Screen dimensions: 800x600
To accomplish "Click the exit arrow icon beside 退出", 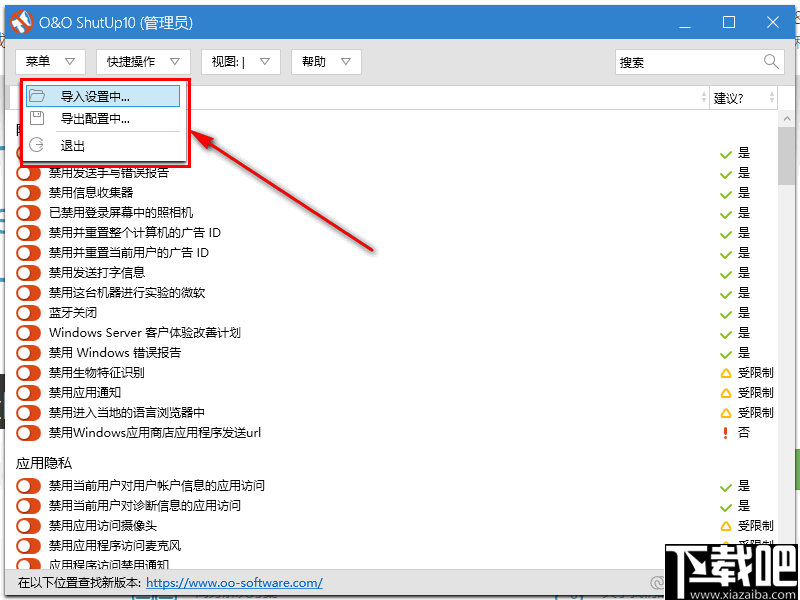I will [37, 144].
